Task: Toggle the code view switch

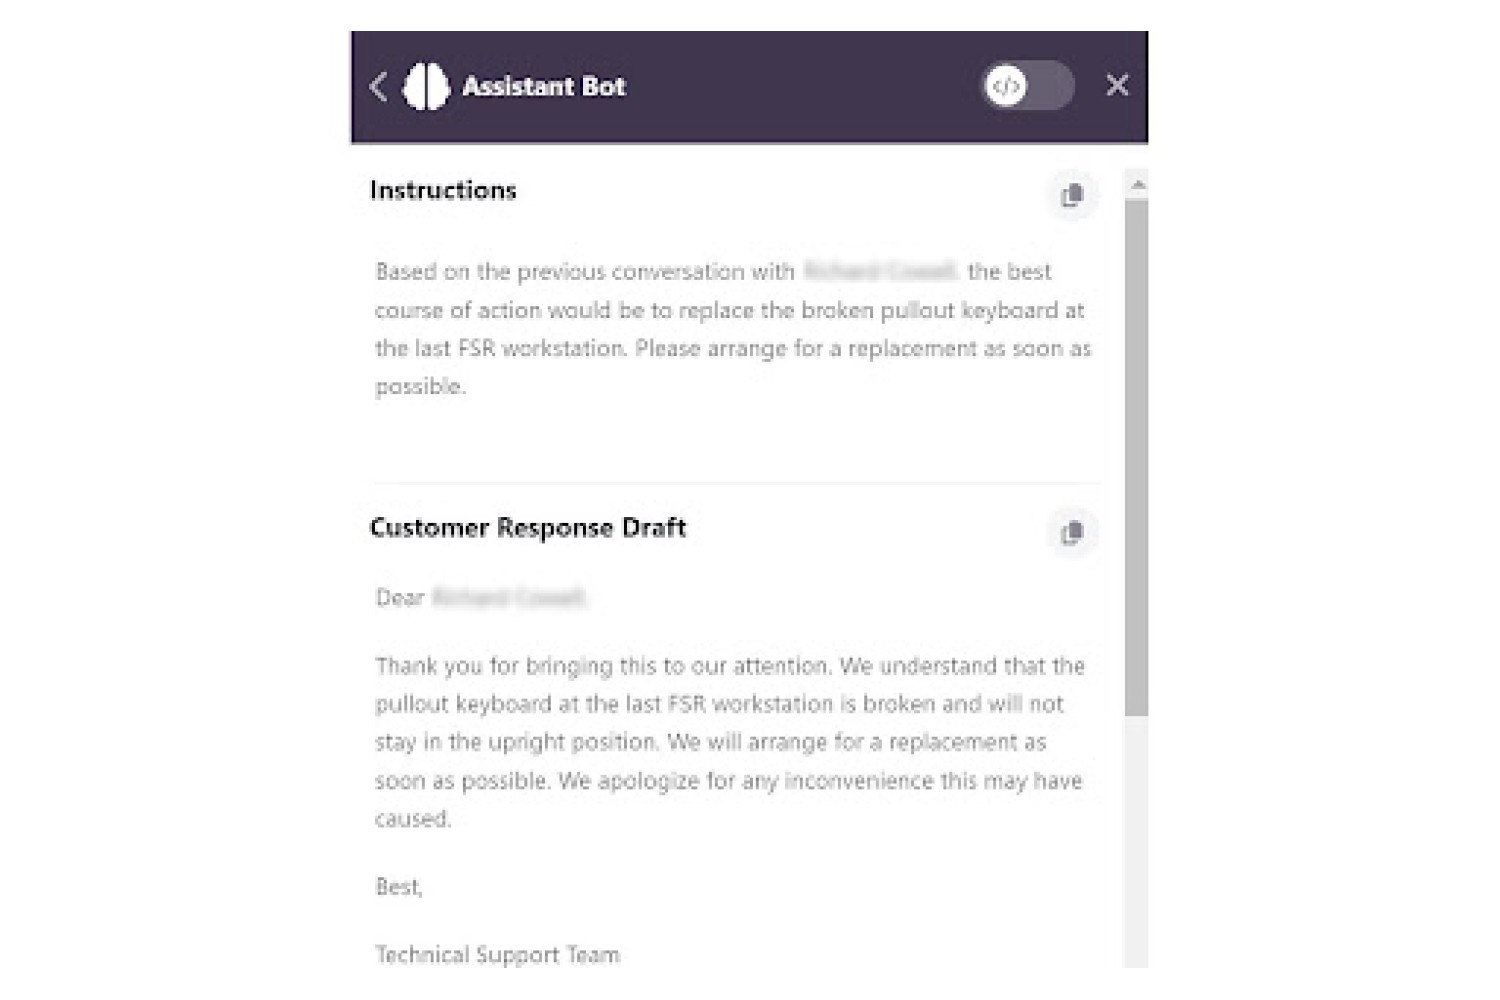Action: 1028,86
